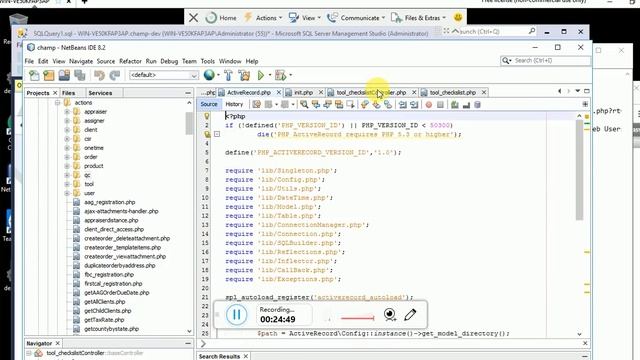
Task: Expand the assigner folder
Action: click(67, 120)
